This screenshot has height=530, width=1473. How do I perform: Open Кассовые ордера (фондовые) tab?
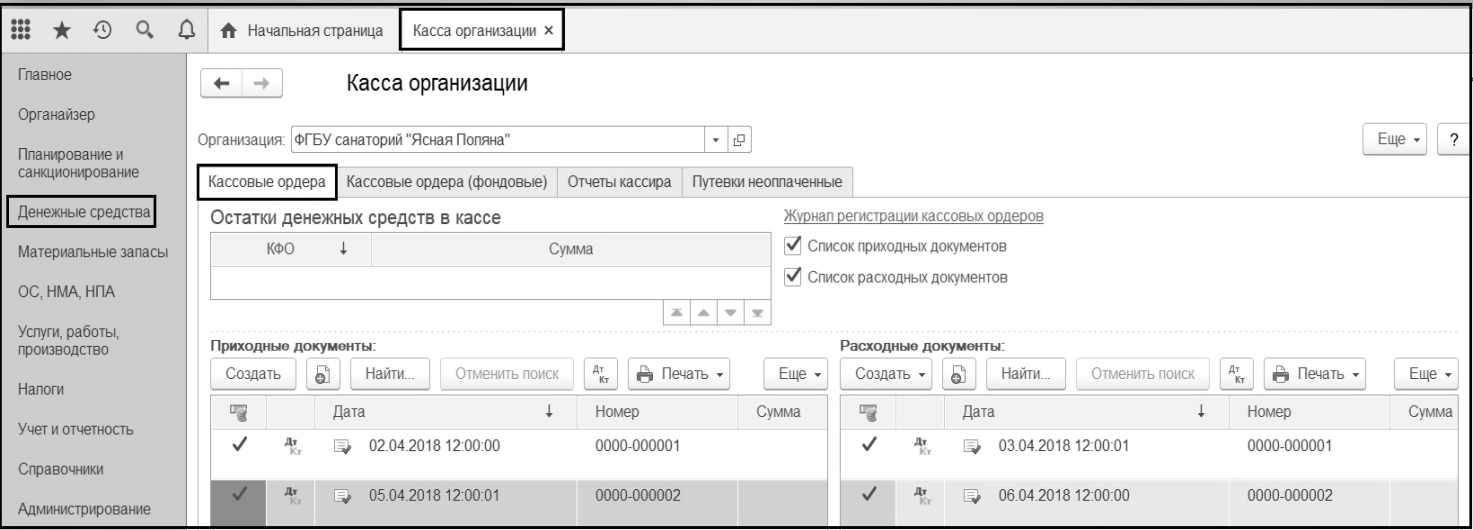click(x=446, y=182)
